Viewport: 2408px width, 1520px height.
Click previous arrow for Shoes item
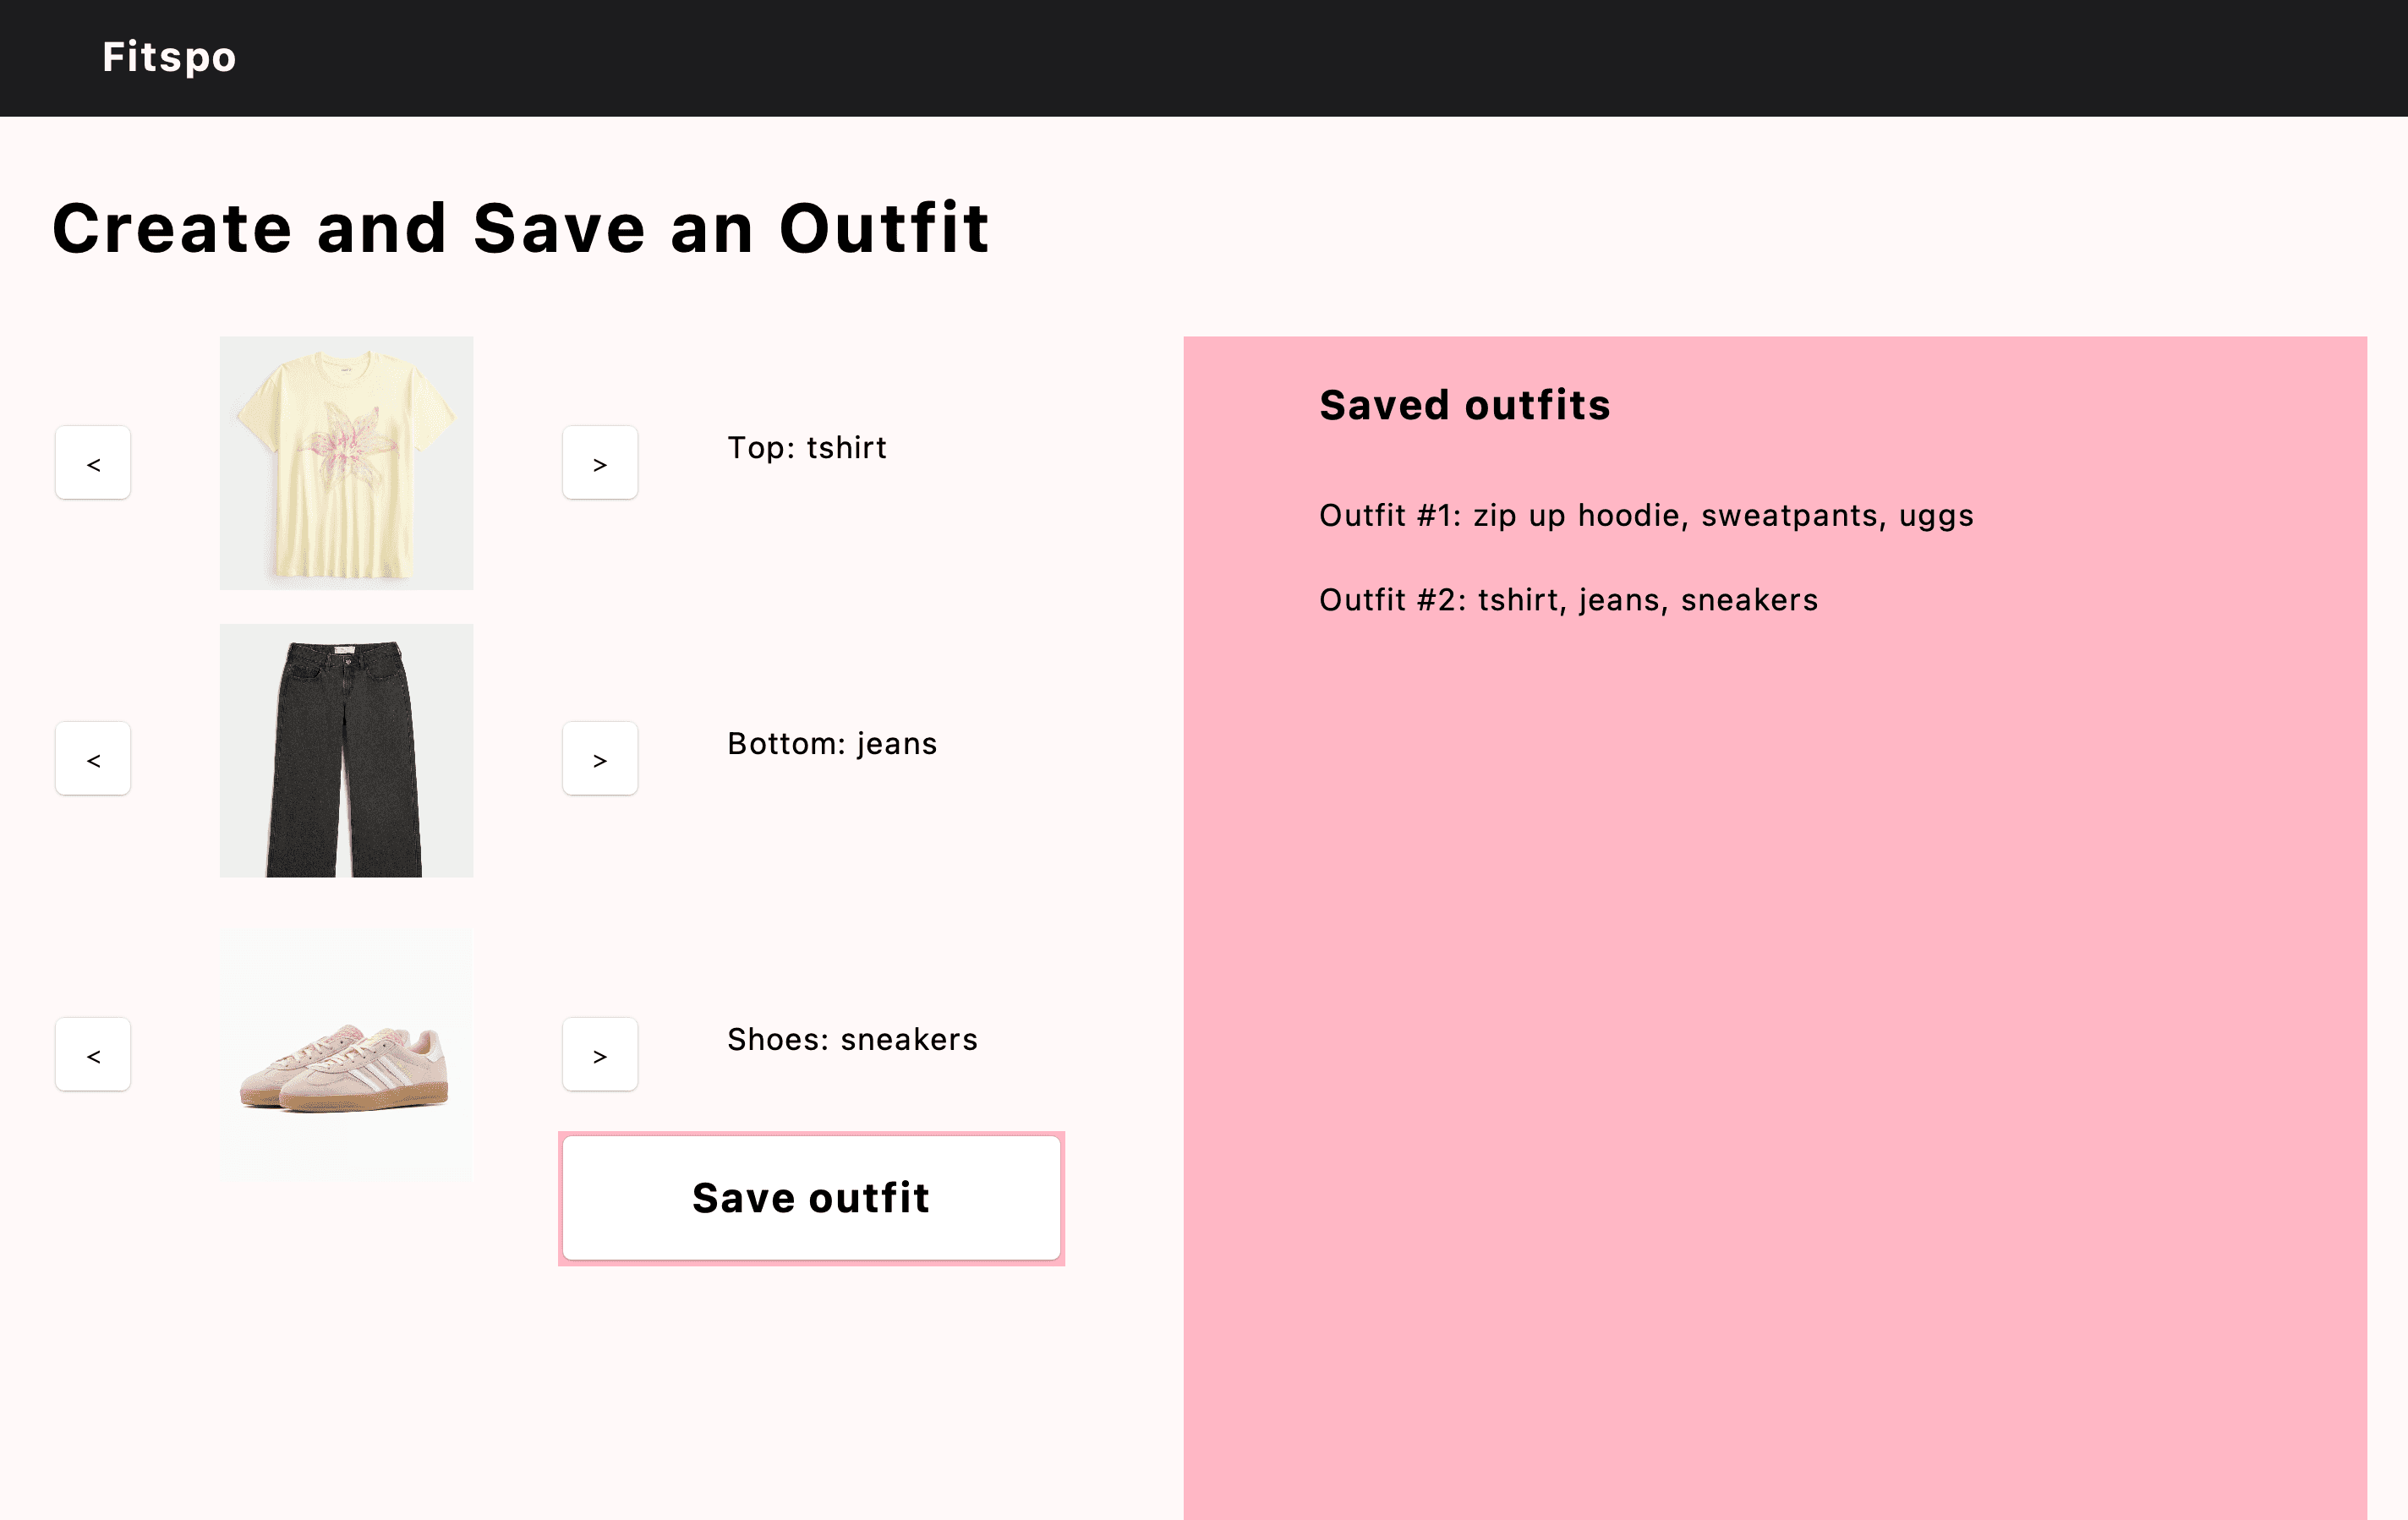(x=93, y=1055)
